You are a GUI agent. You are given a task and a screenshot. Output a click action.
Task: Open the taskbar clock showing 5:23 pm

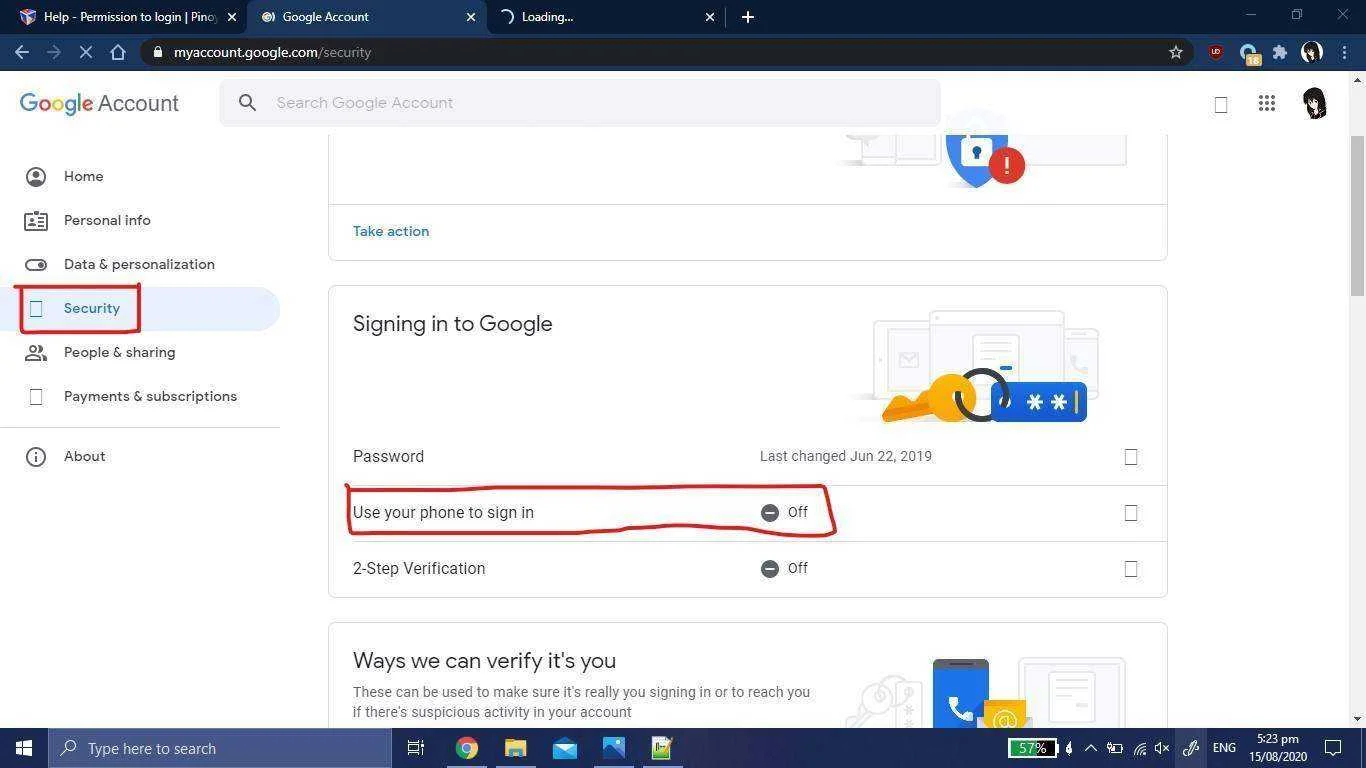(1280, 748)
